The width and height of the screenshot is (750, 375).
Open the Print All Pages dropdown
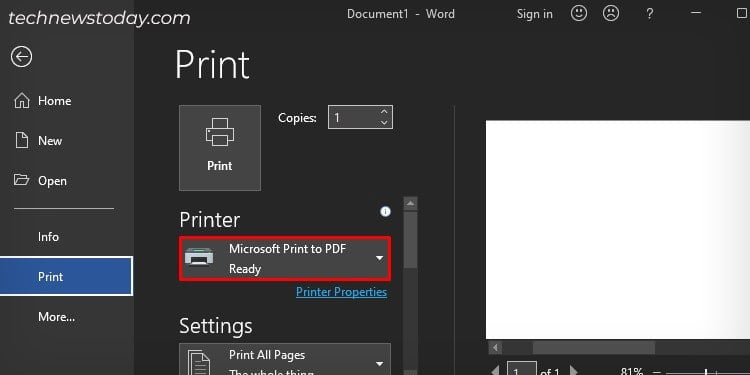[x=285, y=359]
